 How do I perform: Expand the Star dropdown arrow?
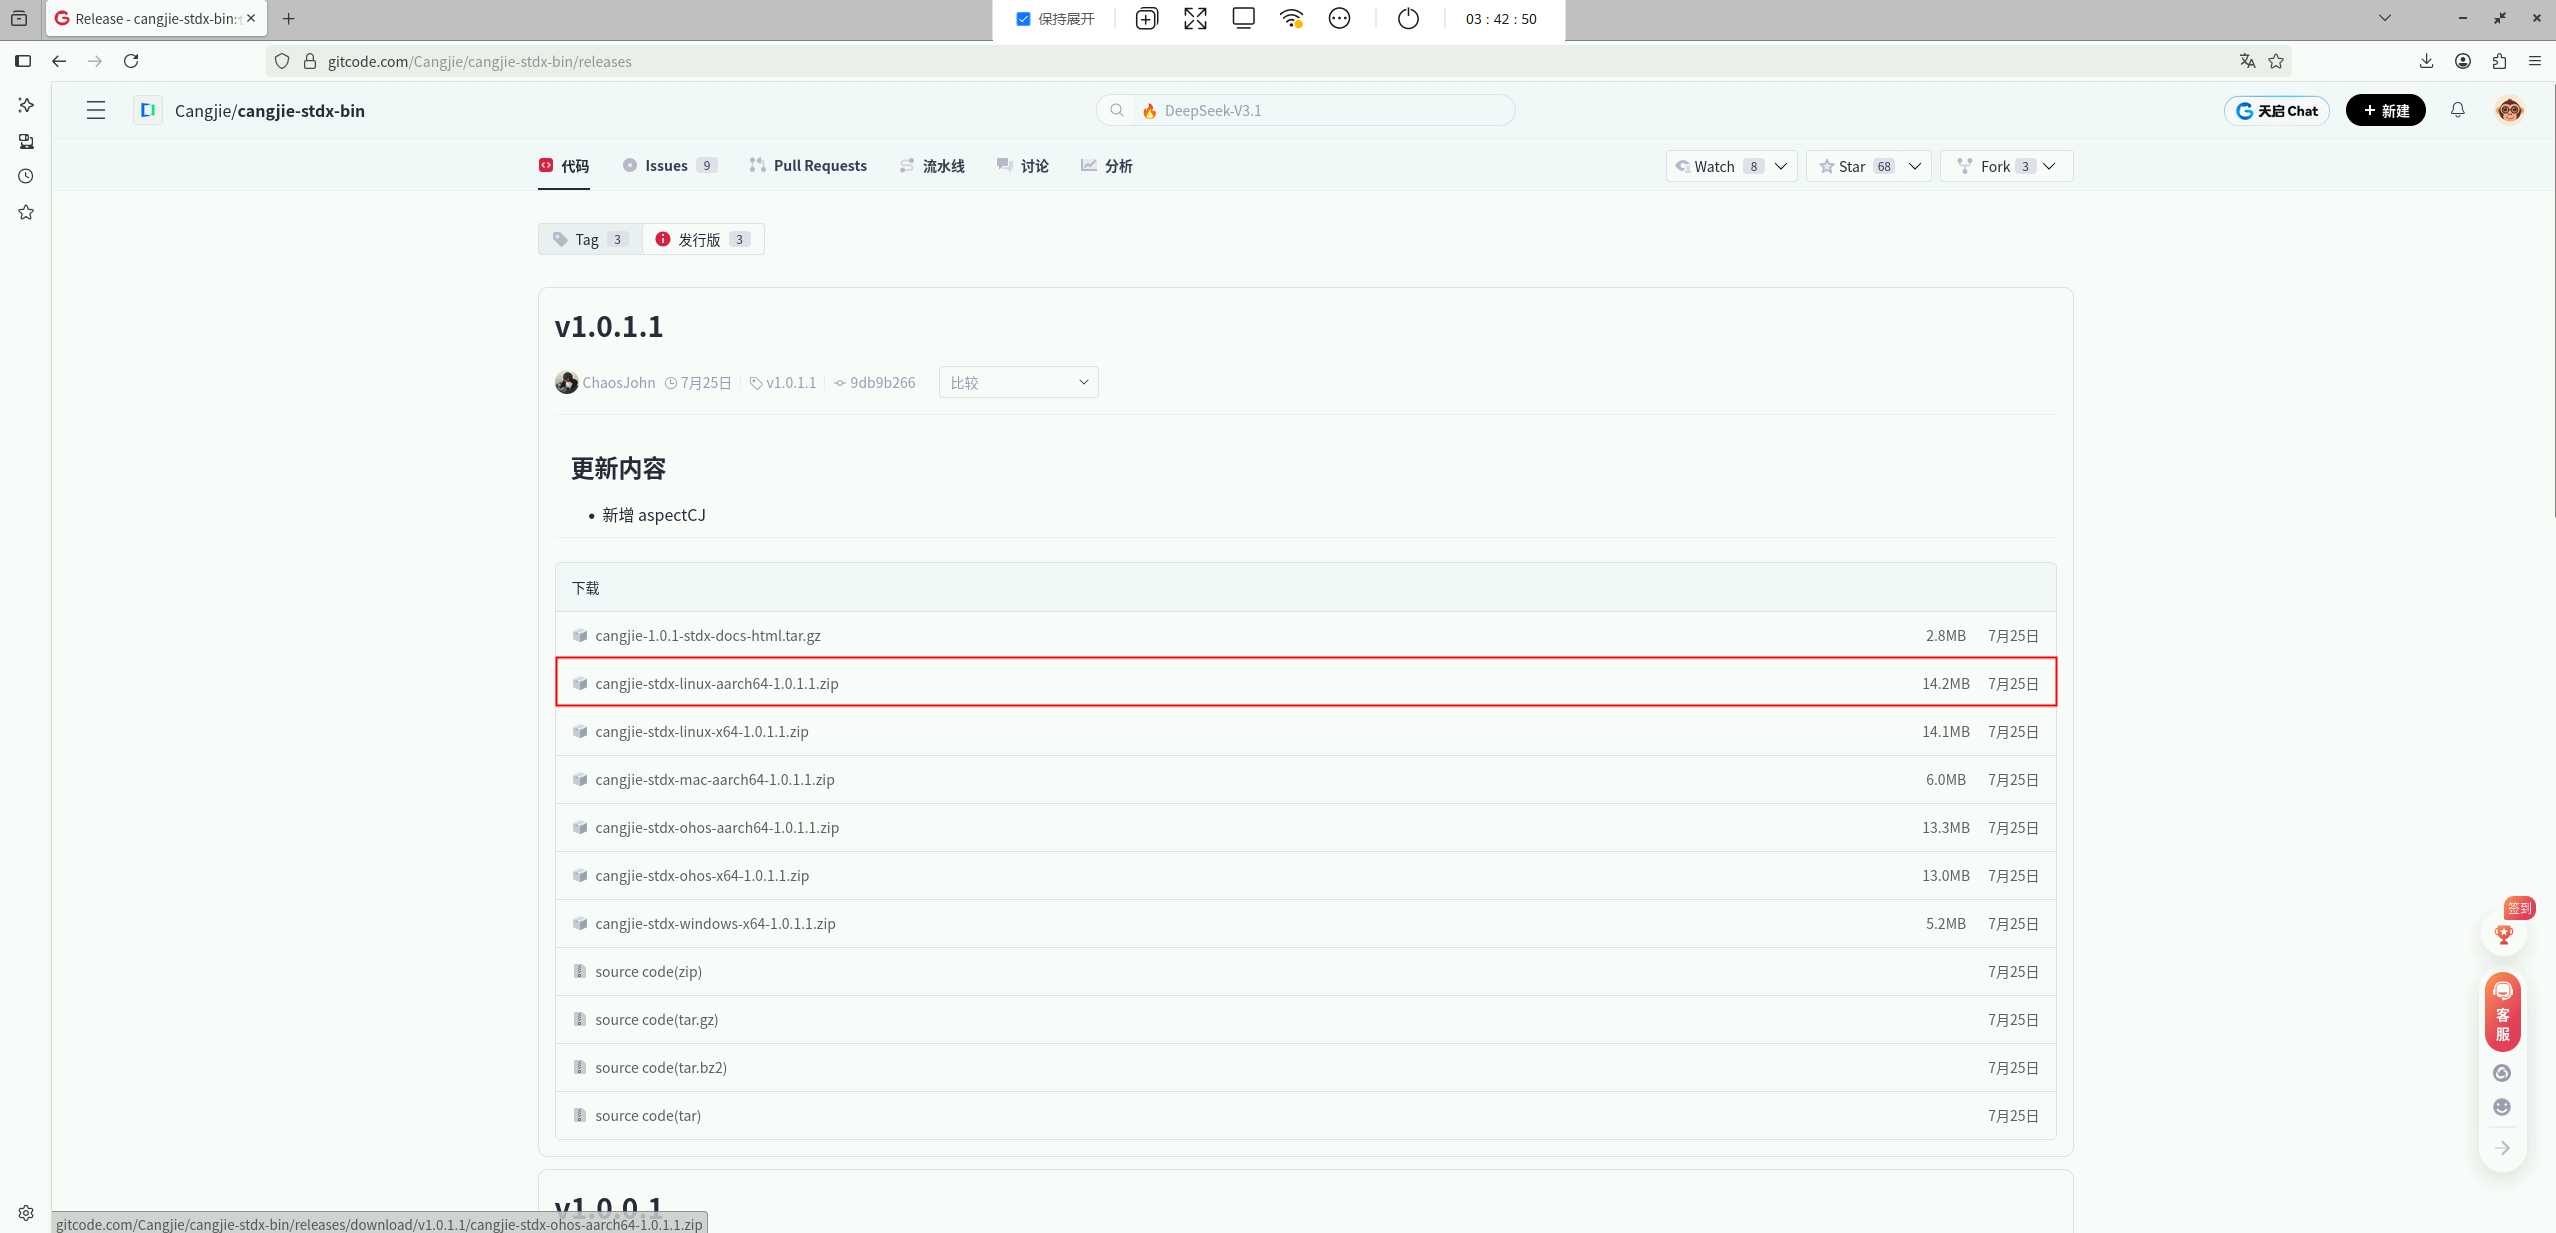pyautogui.click(x=1914, y=166)
